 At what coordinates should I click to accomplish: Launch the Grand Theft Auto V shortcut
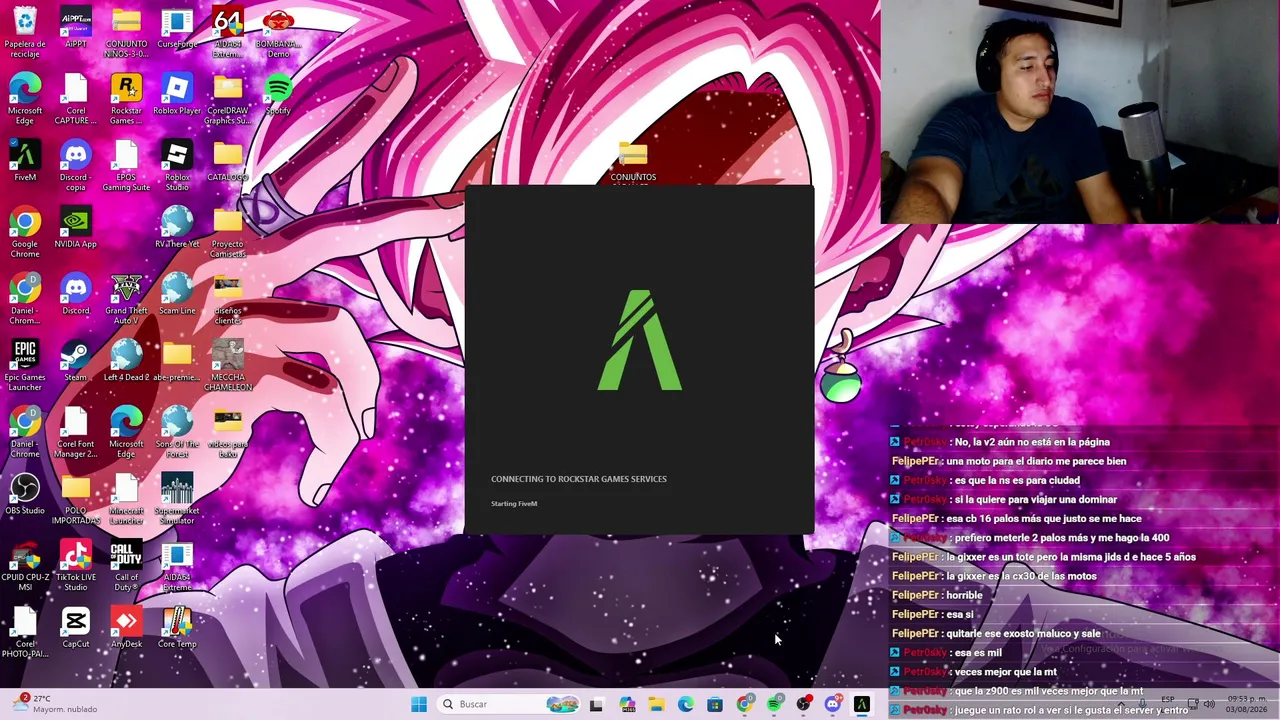coord(126,300)
